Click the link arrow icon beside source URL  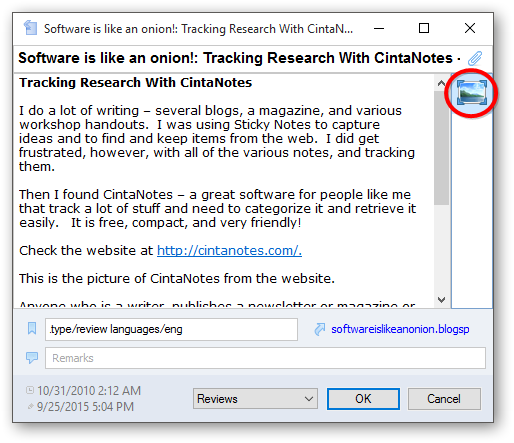(x=320, y=329)
